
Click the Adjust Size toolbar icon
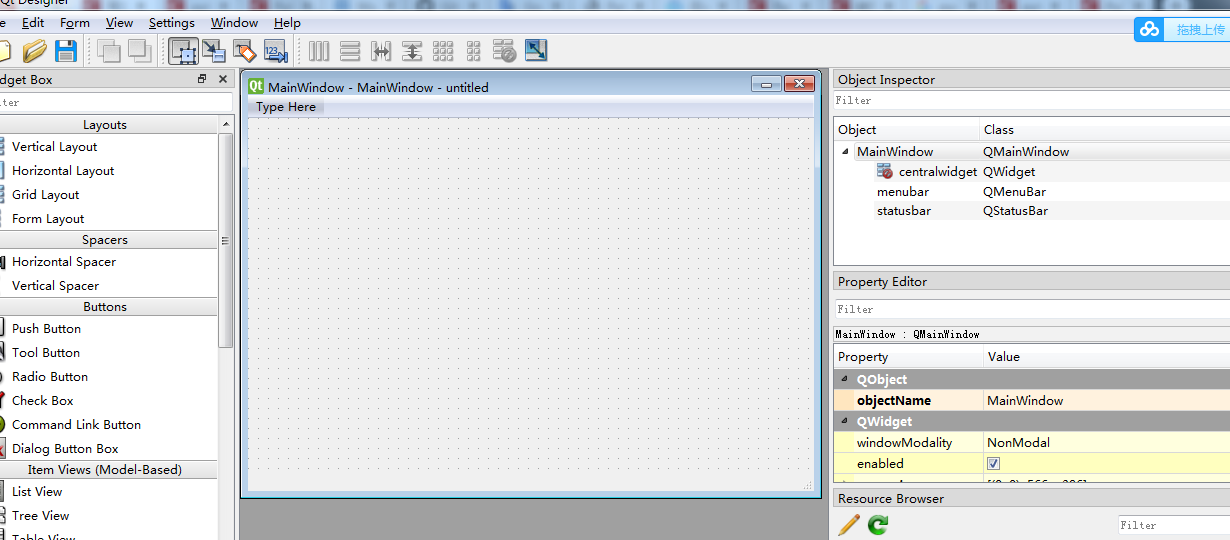(536, 51)
